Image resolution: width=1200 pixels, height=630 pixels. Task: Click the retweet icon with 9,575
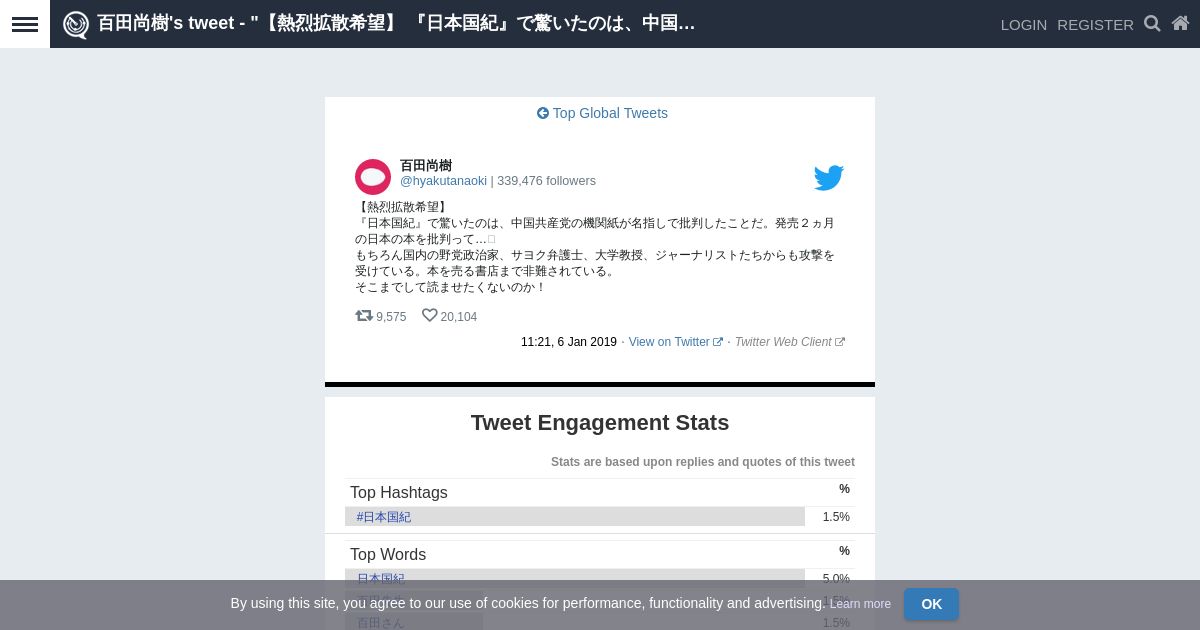(x=364, y=316)
